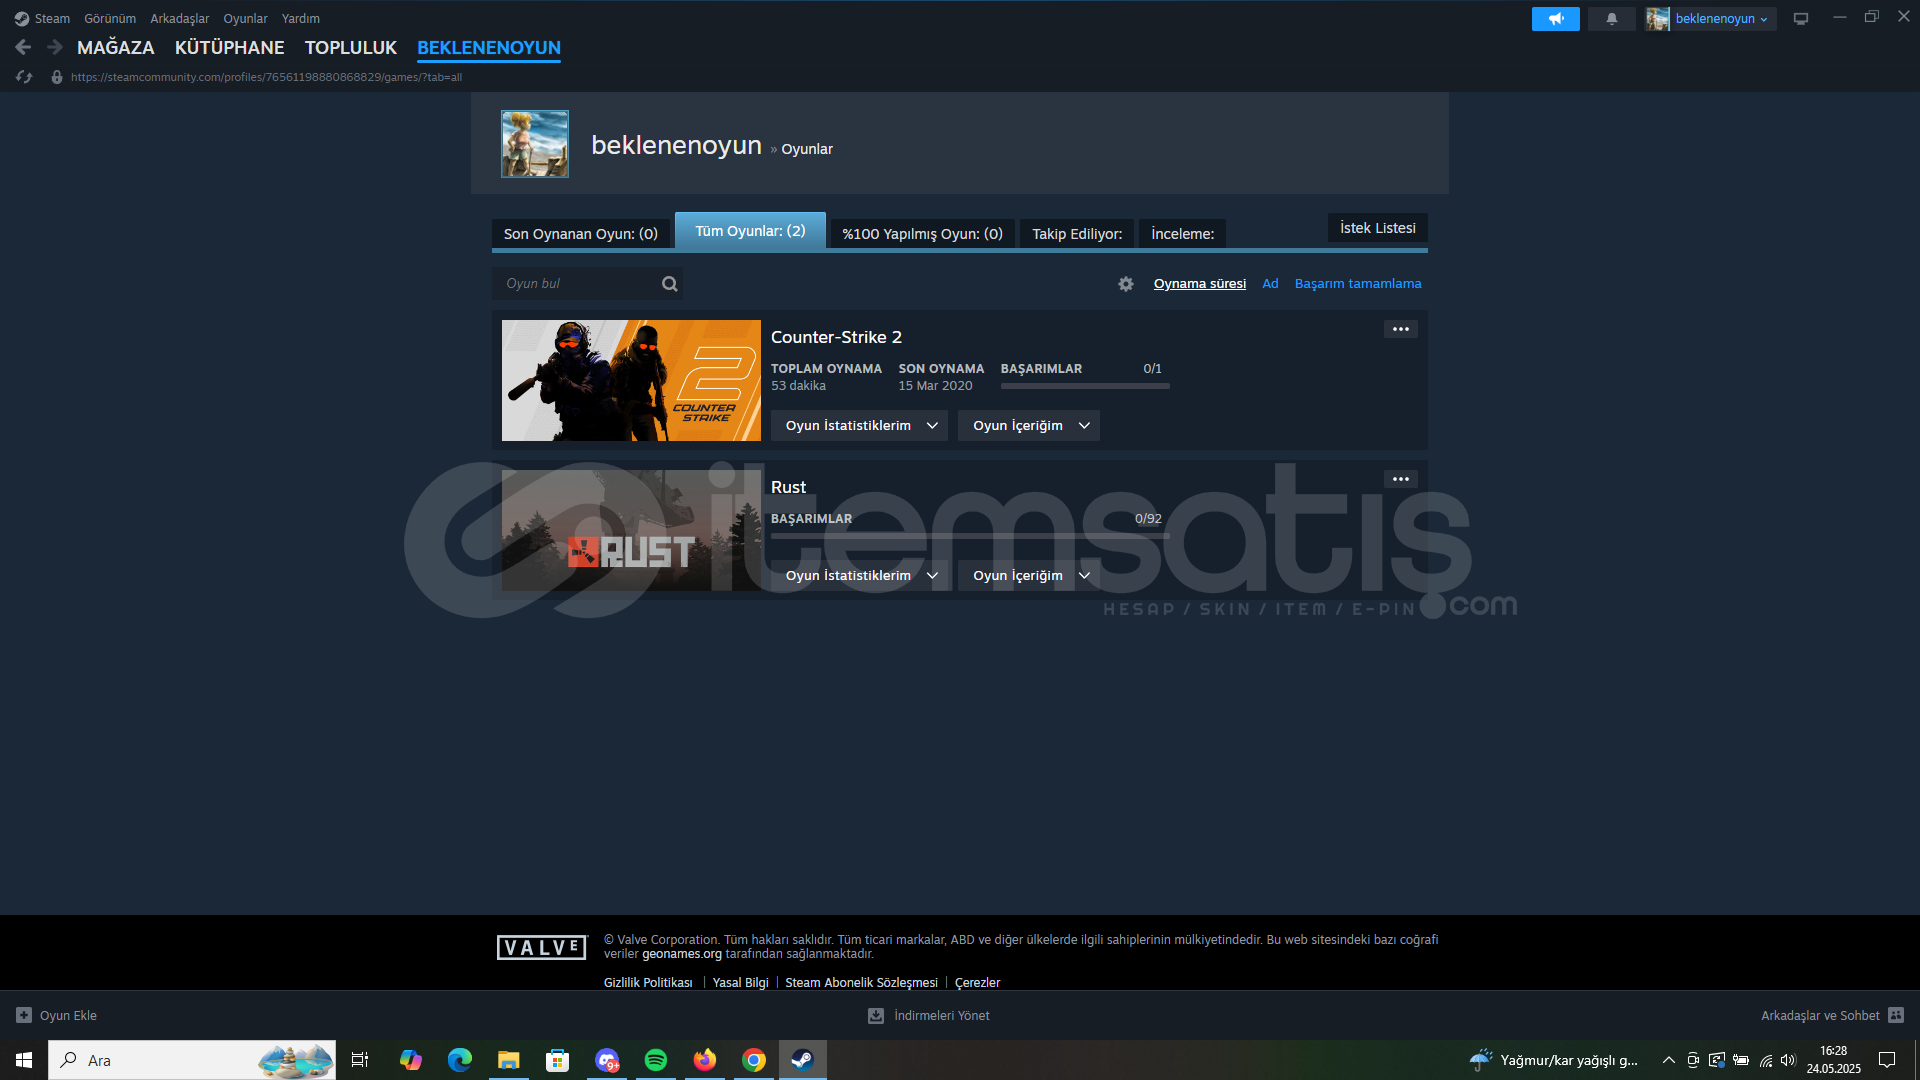Viewport: 1920px width, 1080px height.
Task: Sort games by Başarım tamamlama
Action: (x=1358, y=284)
